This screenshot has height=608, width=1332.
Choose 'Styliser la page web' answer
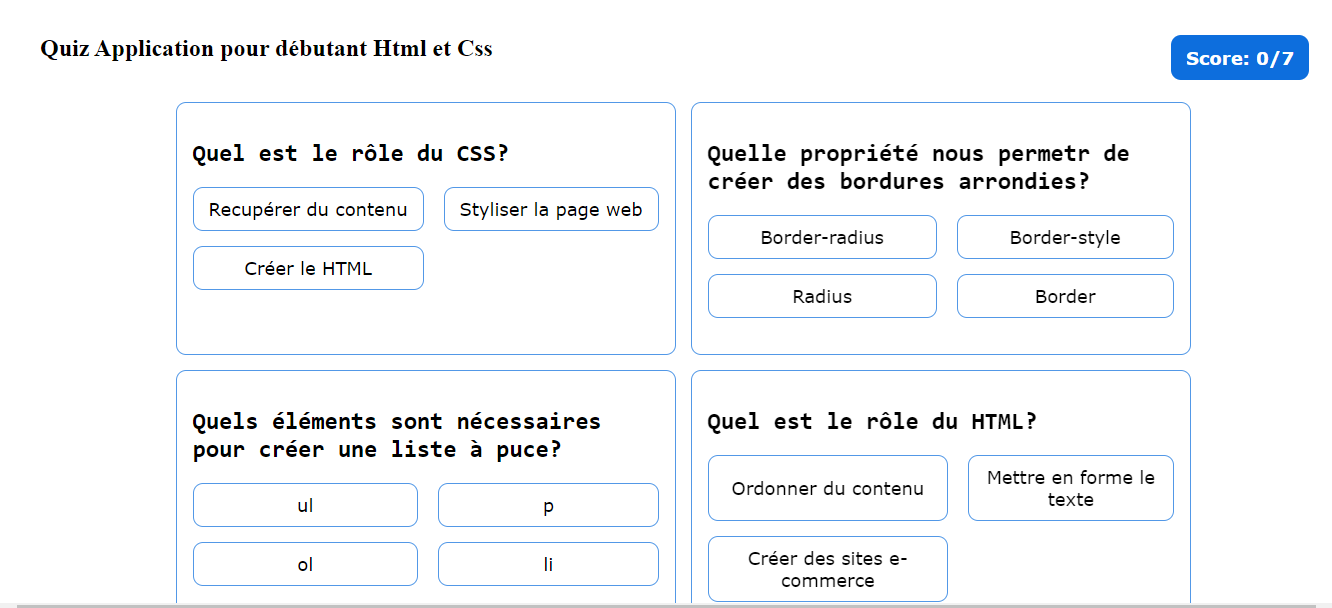551,209
